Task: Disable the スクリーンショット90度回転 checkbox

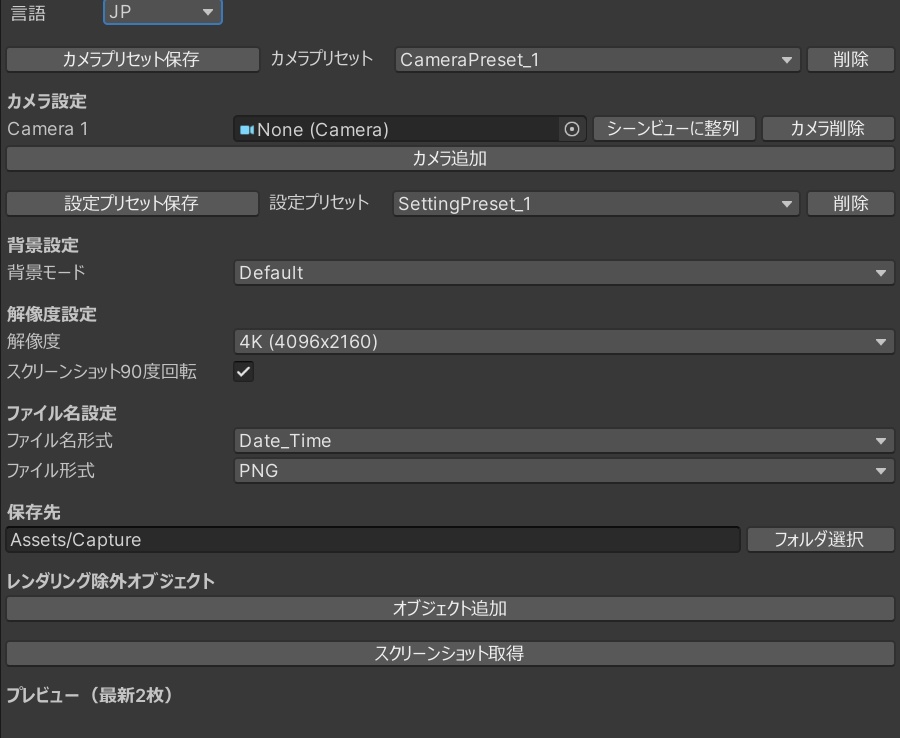Action: [241, 370]
